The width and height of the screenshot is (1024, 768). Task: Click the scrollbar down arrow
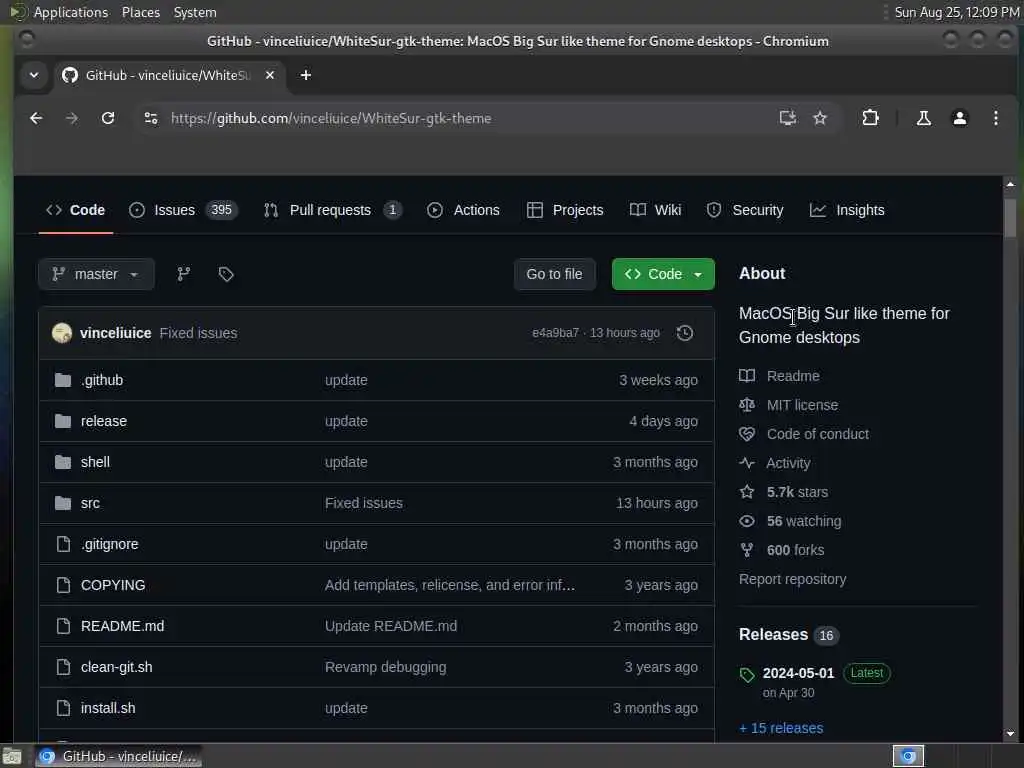[1010, 733]
